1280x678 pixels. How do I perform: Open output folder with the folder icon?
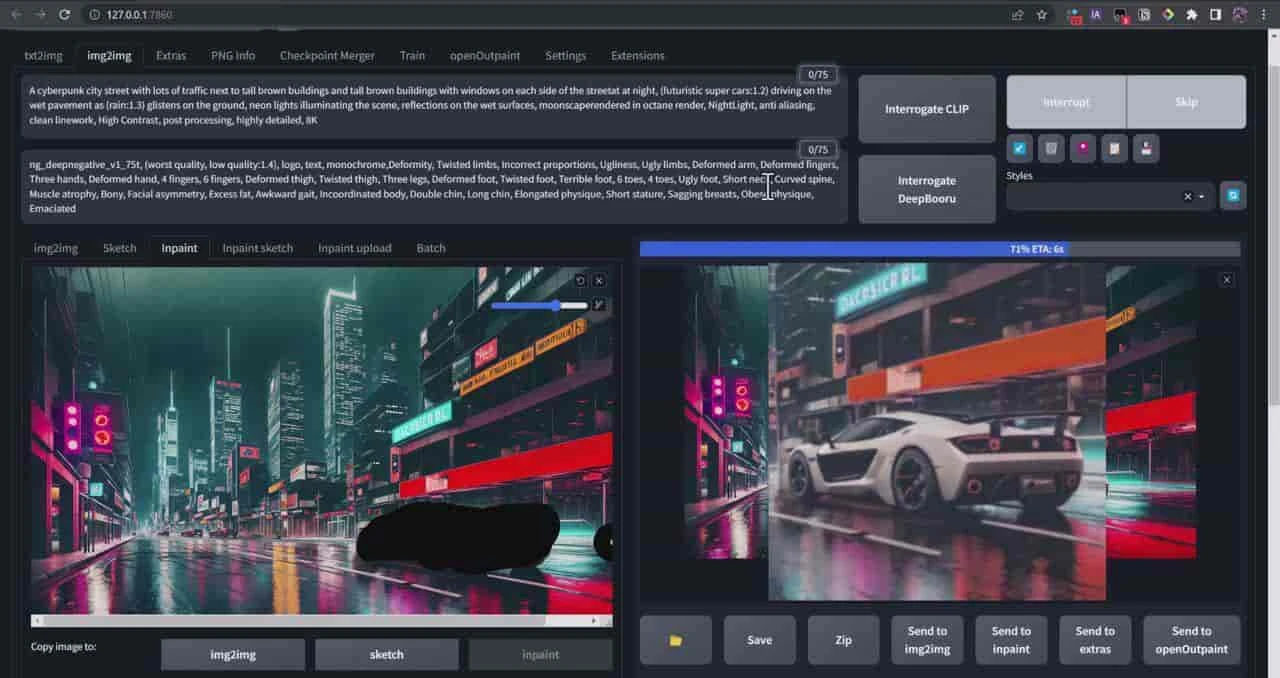click(x=676, y=640)
